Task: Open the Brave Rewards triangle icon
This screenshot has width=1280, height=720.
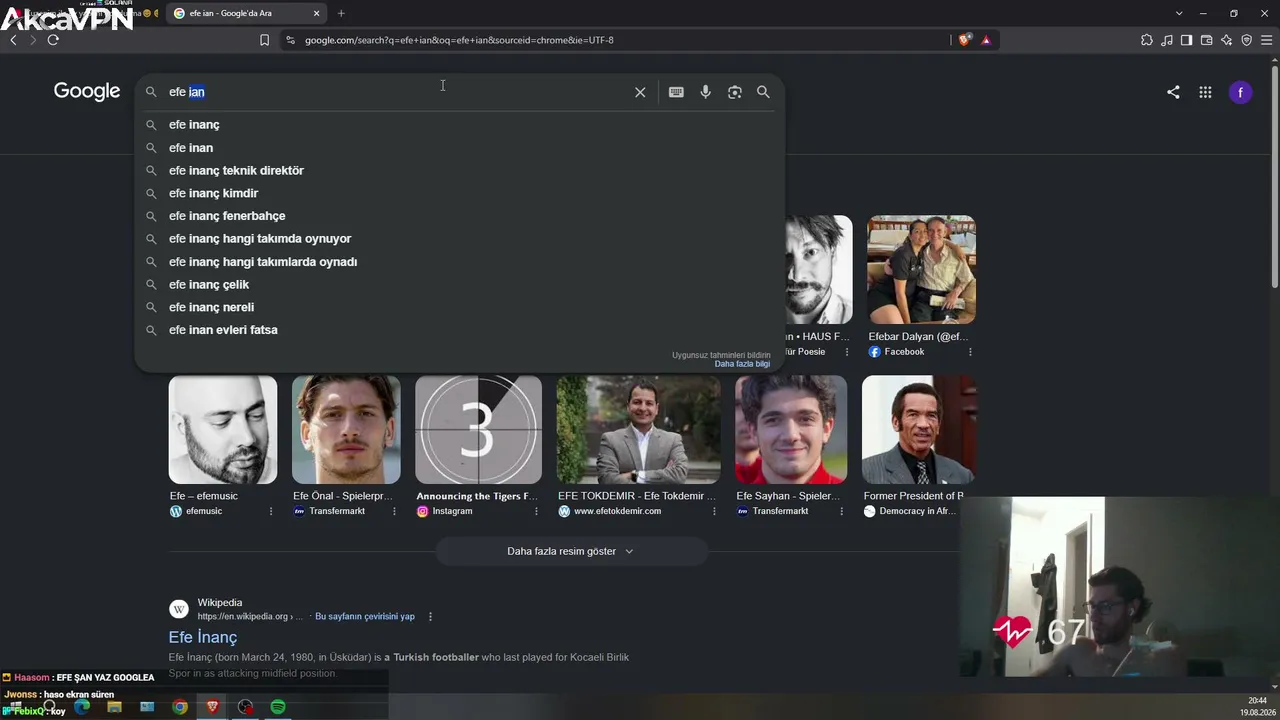Action: [x=986, y=40]
